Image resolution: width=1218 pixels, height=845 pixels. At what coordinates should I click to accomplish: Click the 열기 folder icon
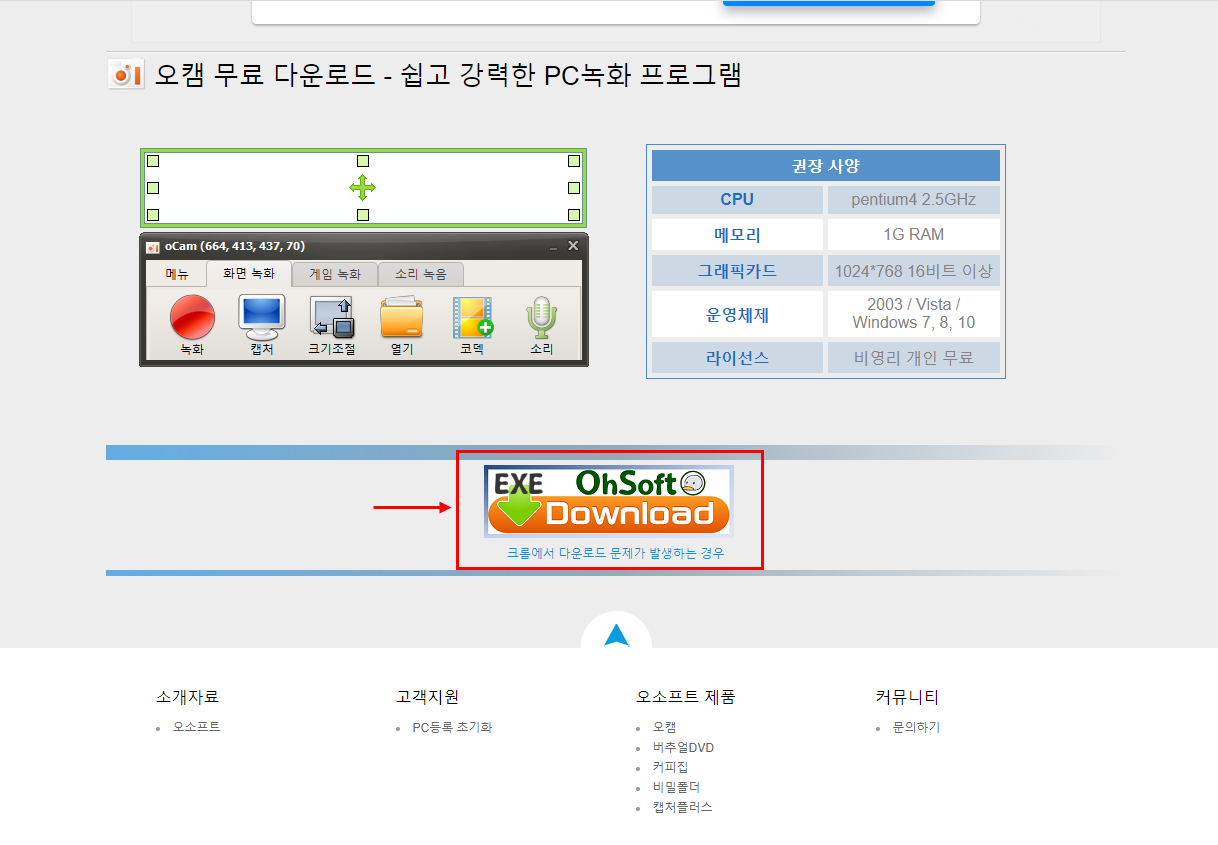tap(402, 319)
